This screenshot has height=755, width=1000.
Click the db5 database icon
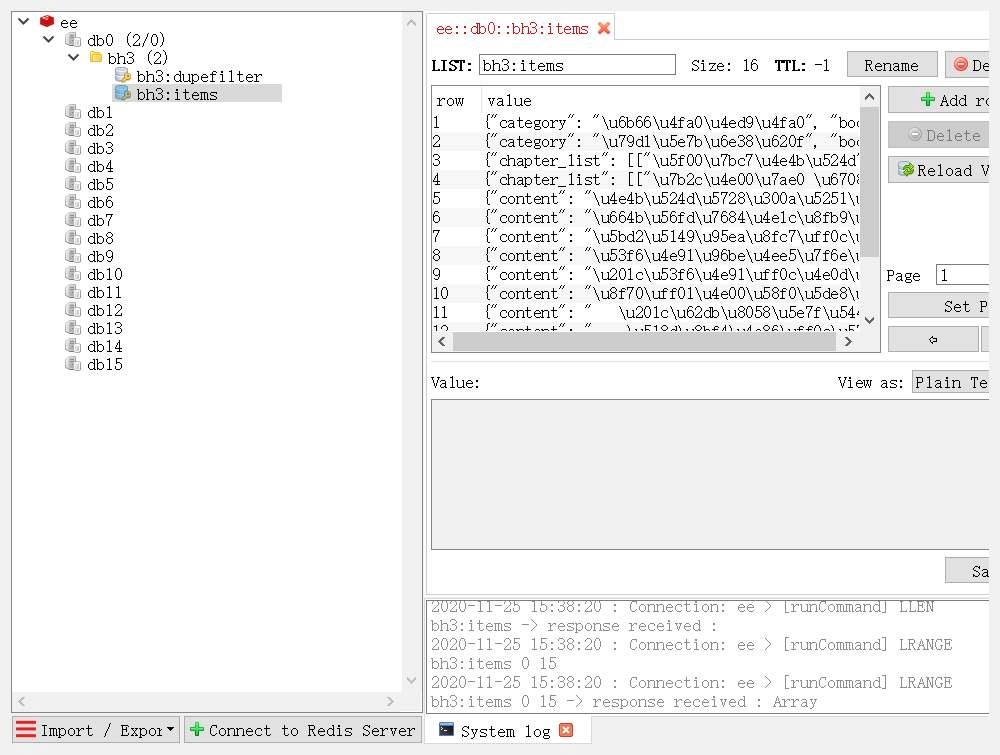click(73, 184)
